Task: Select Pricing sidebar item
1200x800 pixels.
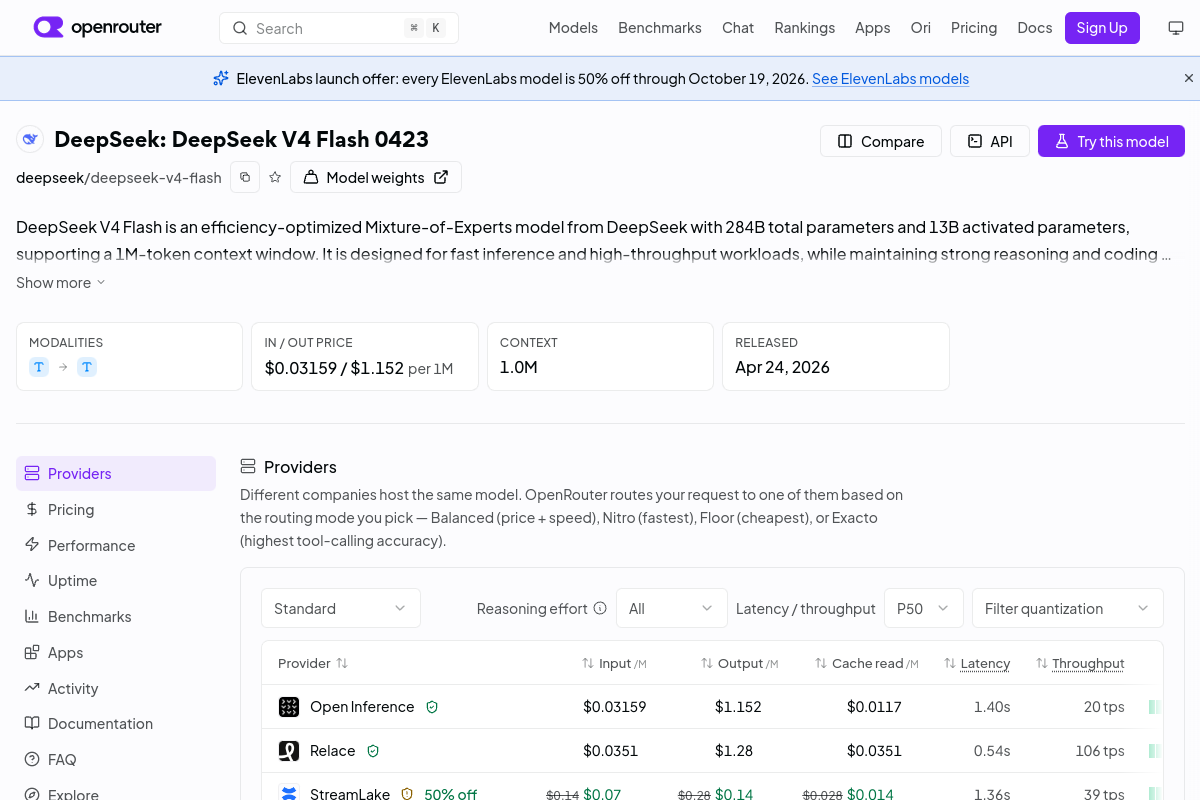Action: point(116,509)
